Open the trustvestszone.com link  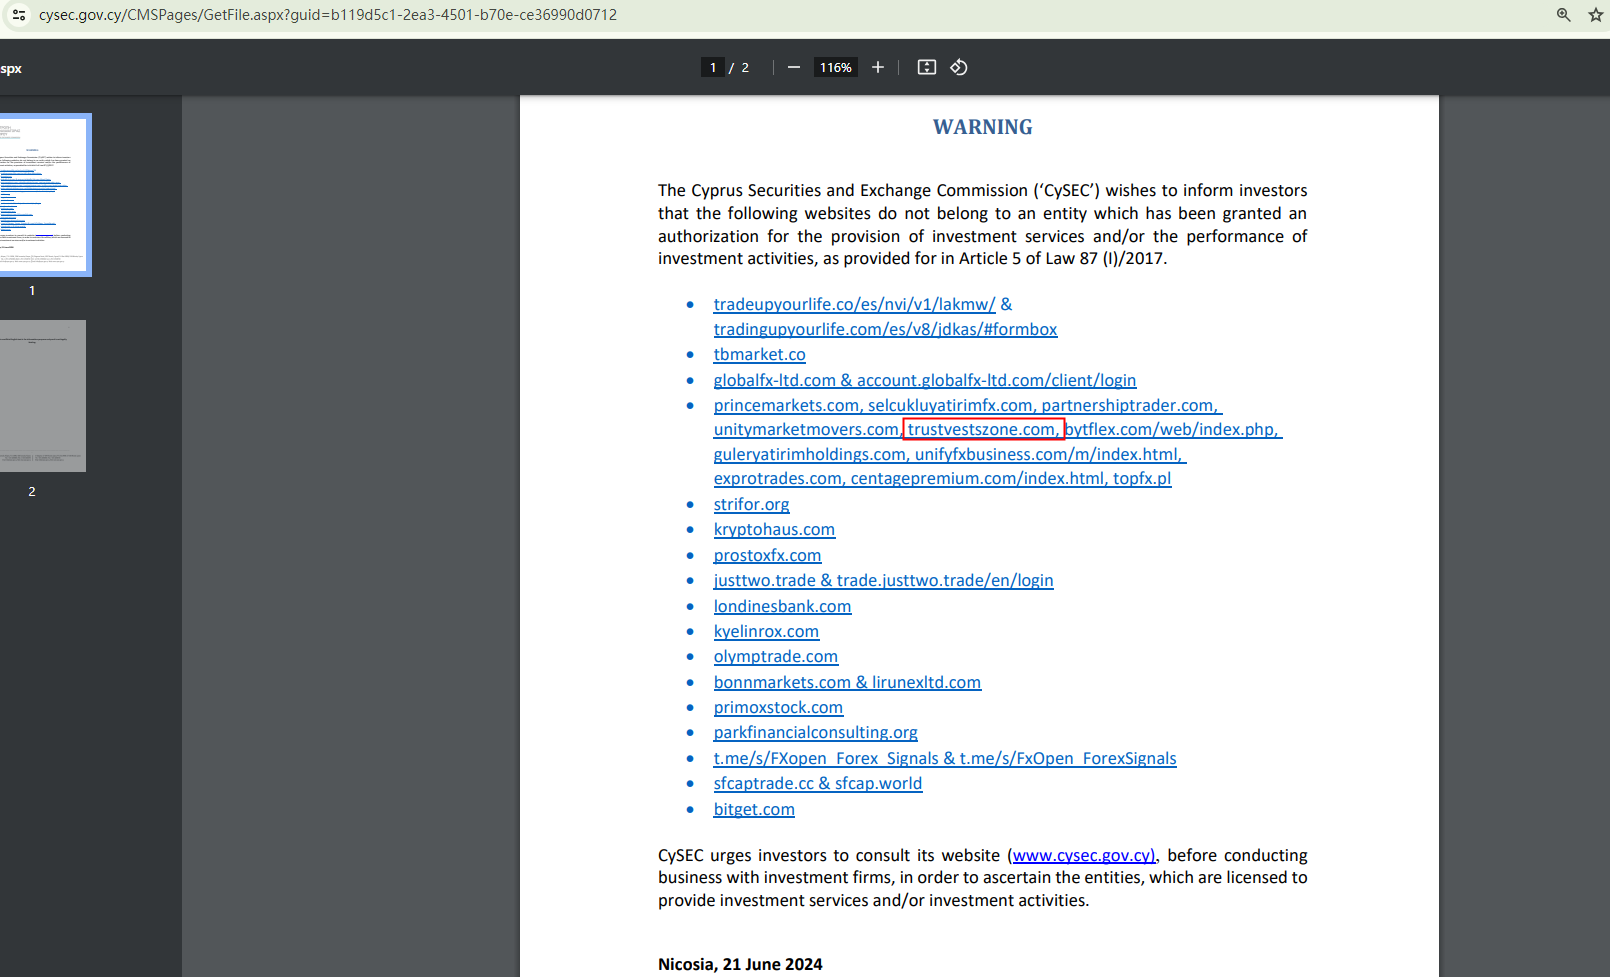(983, 429)
